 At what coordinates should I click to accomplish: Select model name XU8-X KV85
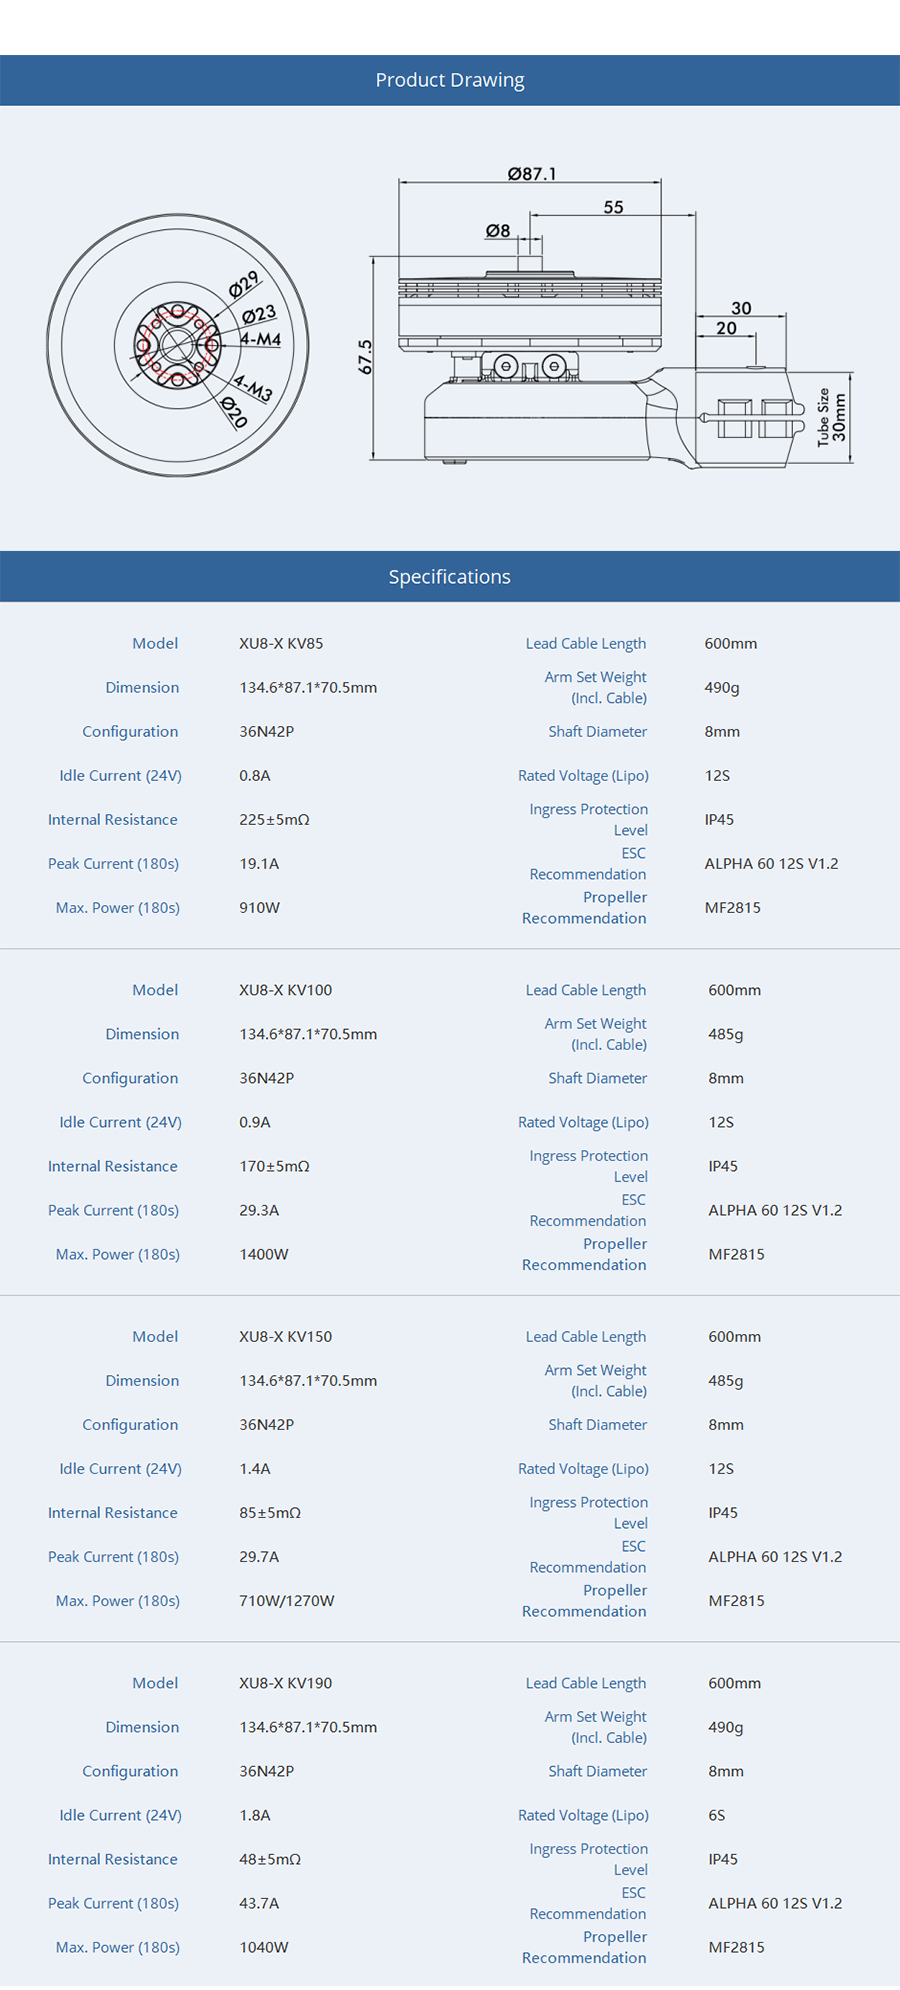281,644
